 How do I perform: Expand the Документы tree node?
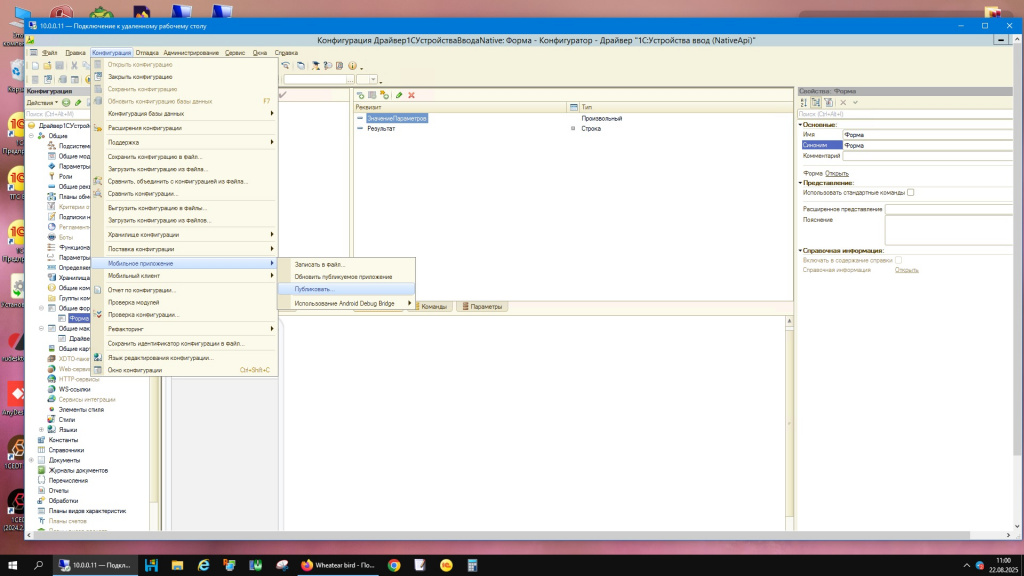31,460
